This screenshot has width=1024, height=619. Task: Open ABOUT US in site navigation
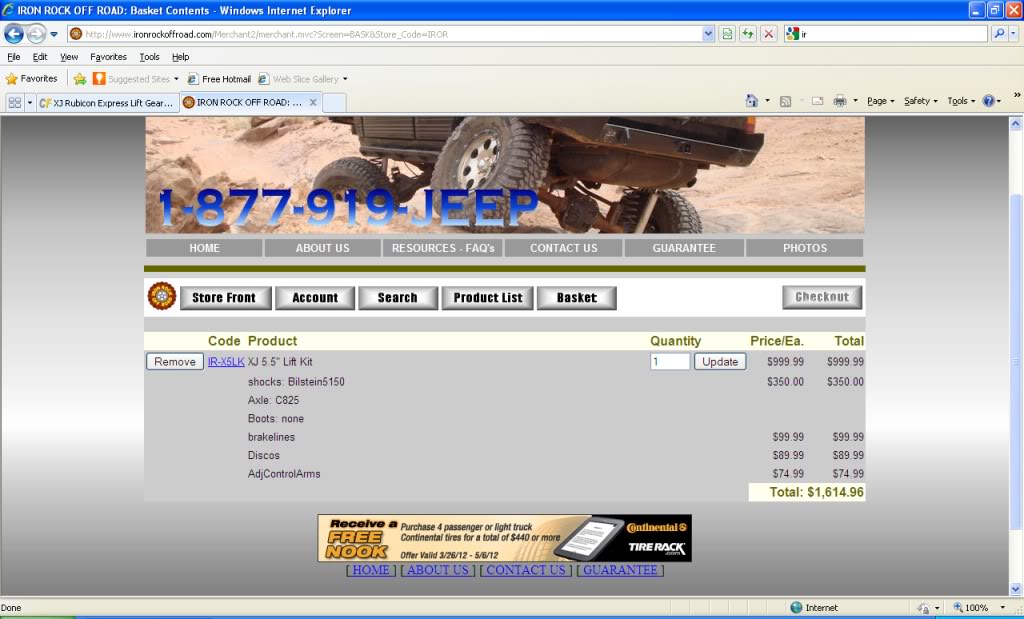click(323, 248)
